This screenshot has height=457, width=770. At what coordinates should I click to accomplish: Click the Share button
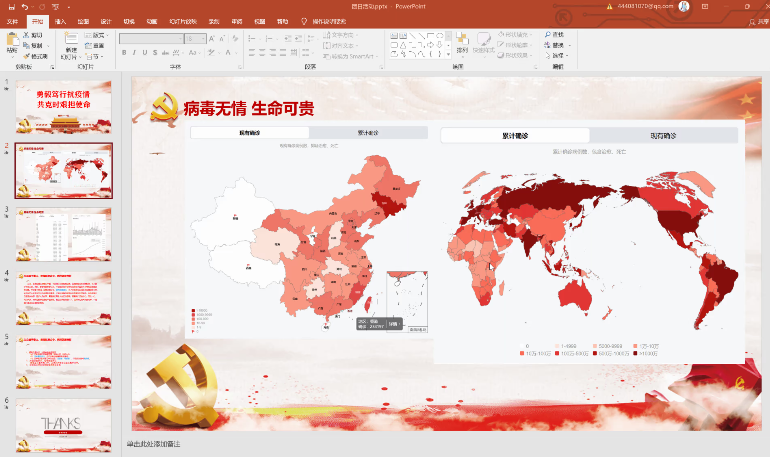[x=755, y=20]
